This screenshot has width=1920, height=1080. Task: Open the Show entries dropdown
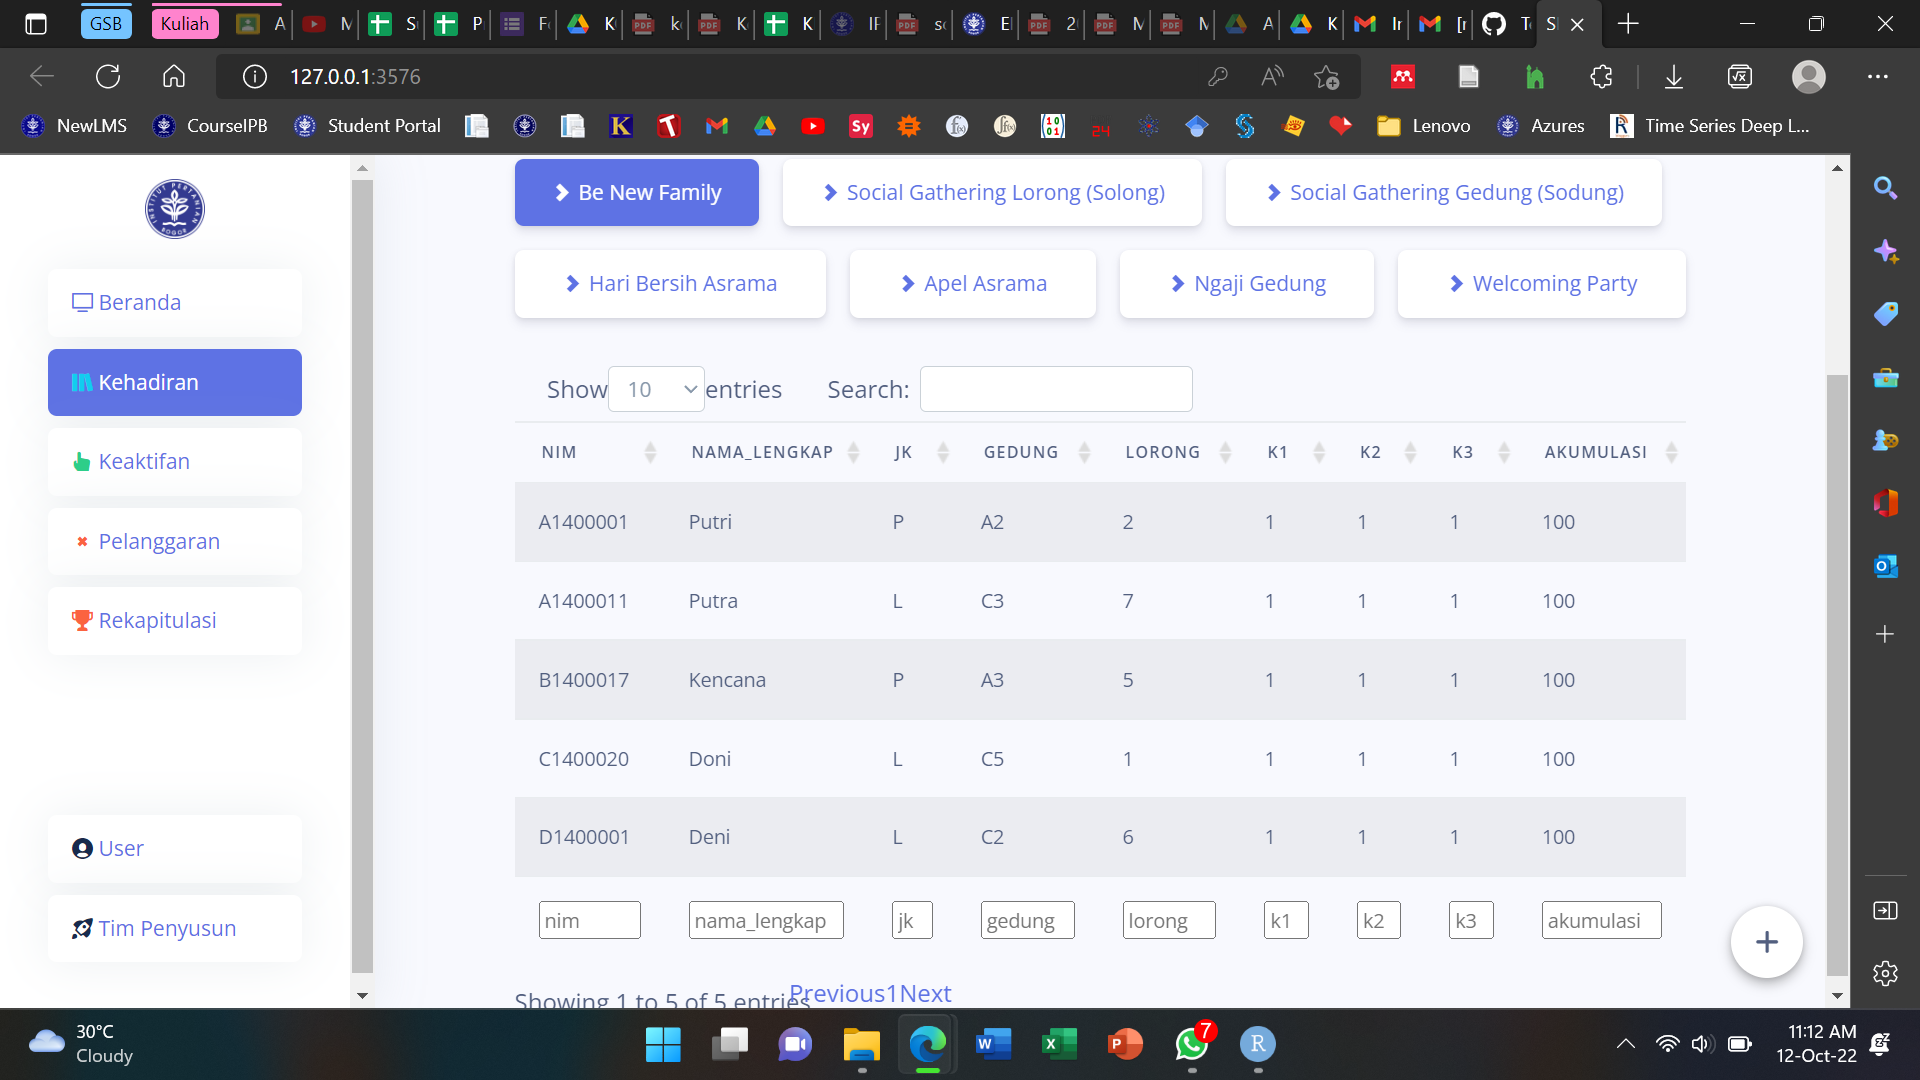(x=656, y=389)
